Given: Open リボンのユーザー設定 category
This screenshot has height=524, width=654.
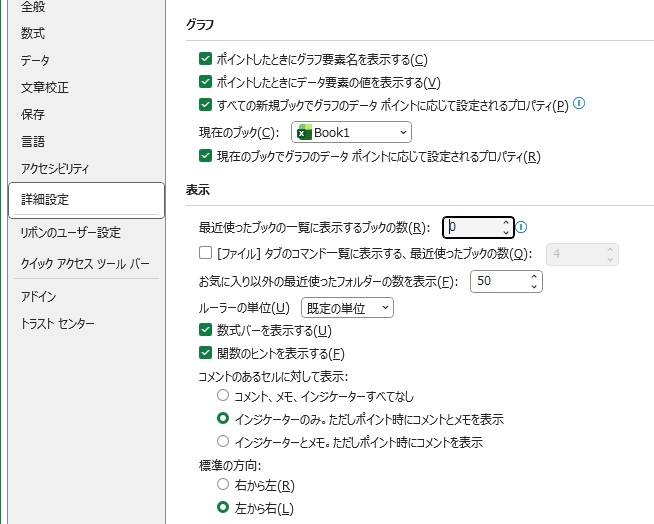Looking at the screenshot, I should point(71,232).
